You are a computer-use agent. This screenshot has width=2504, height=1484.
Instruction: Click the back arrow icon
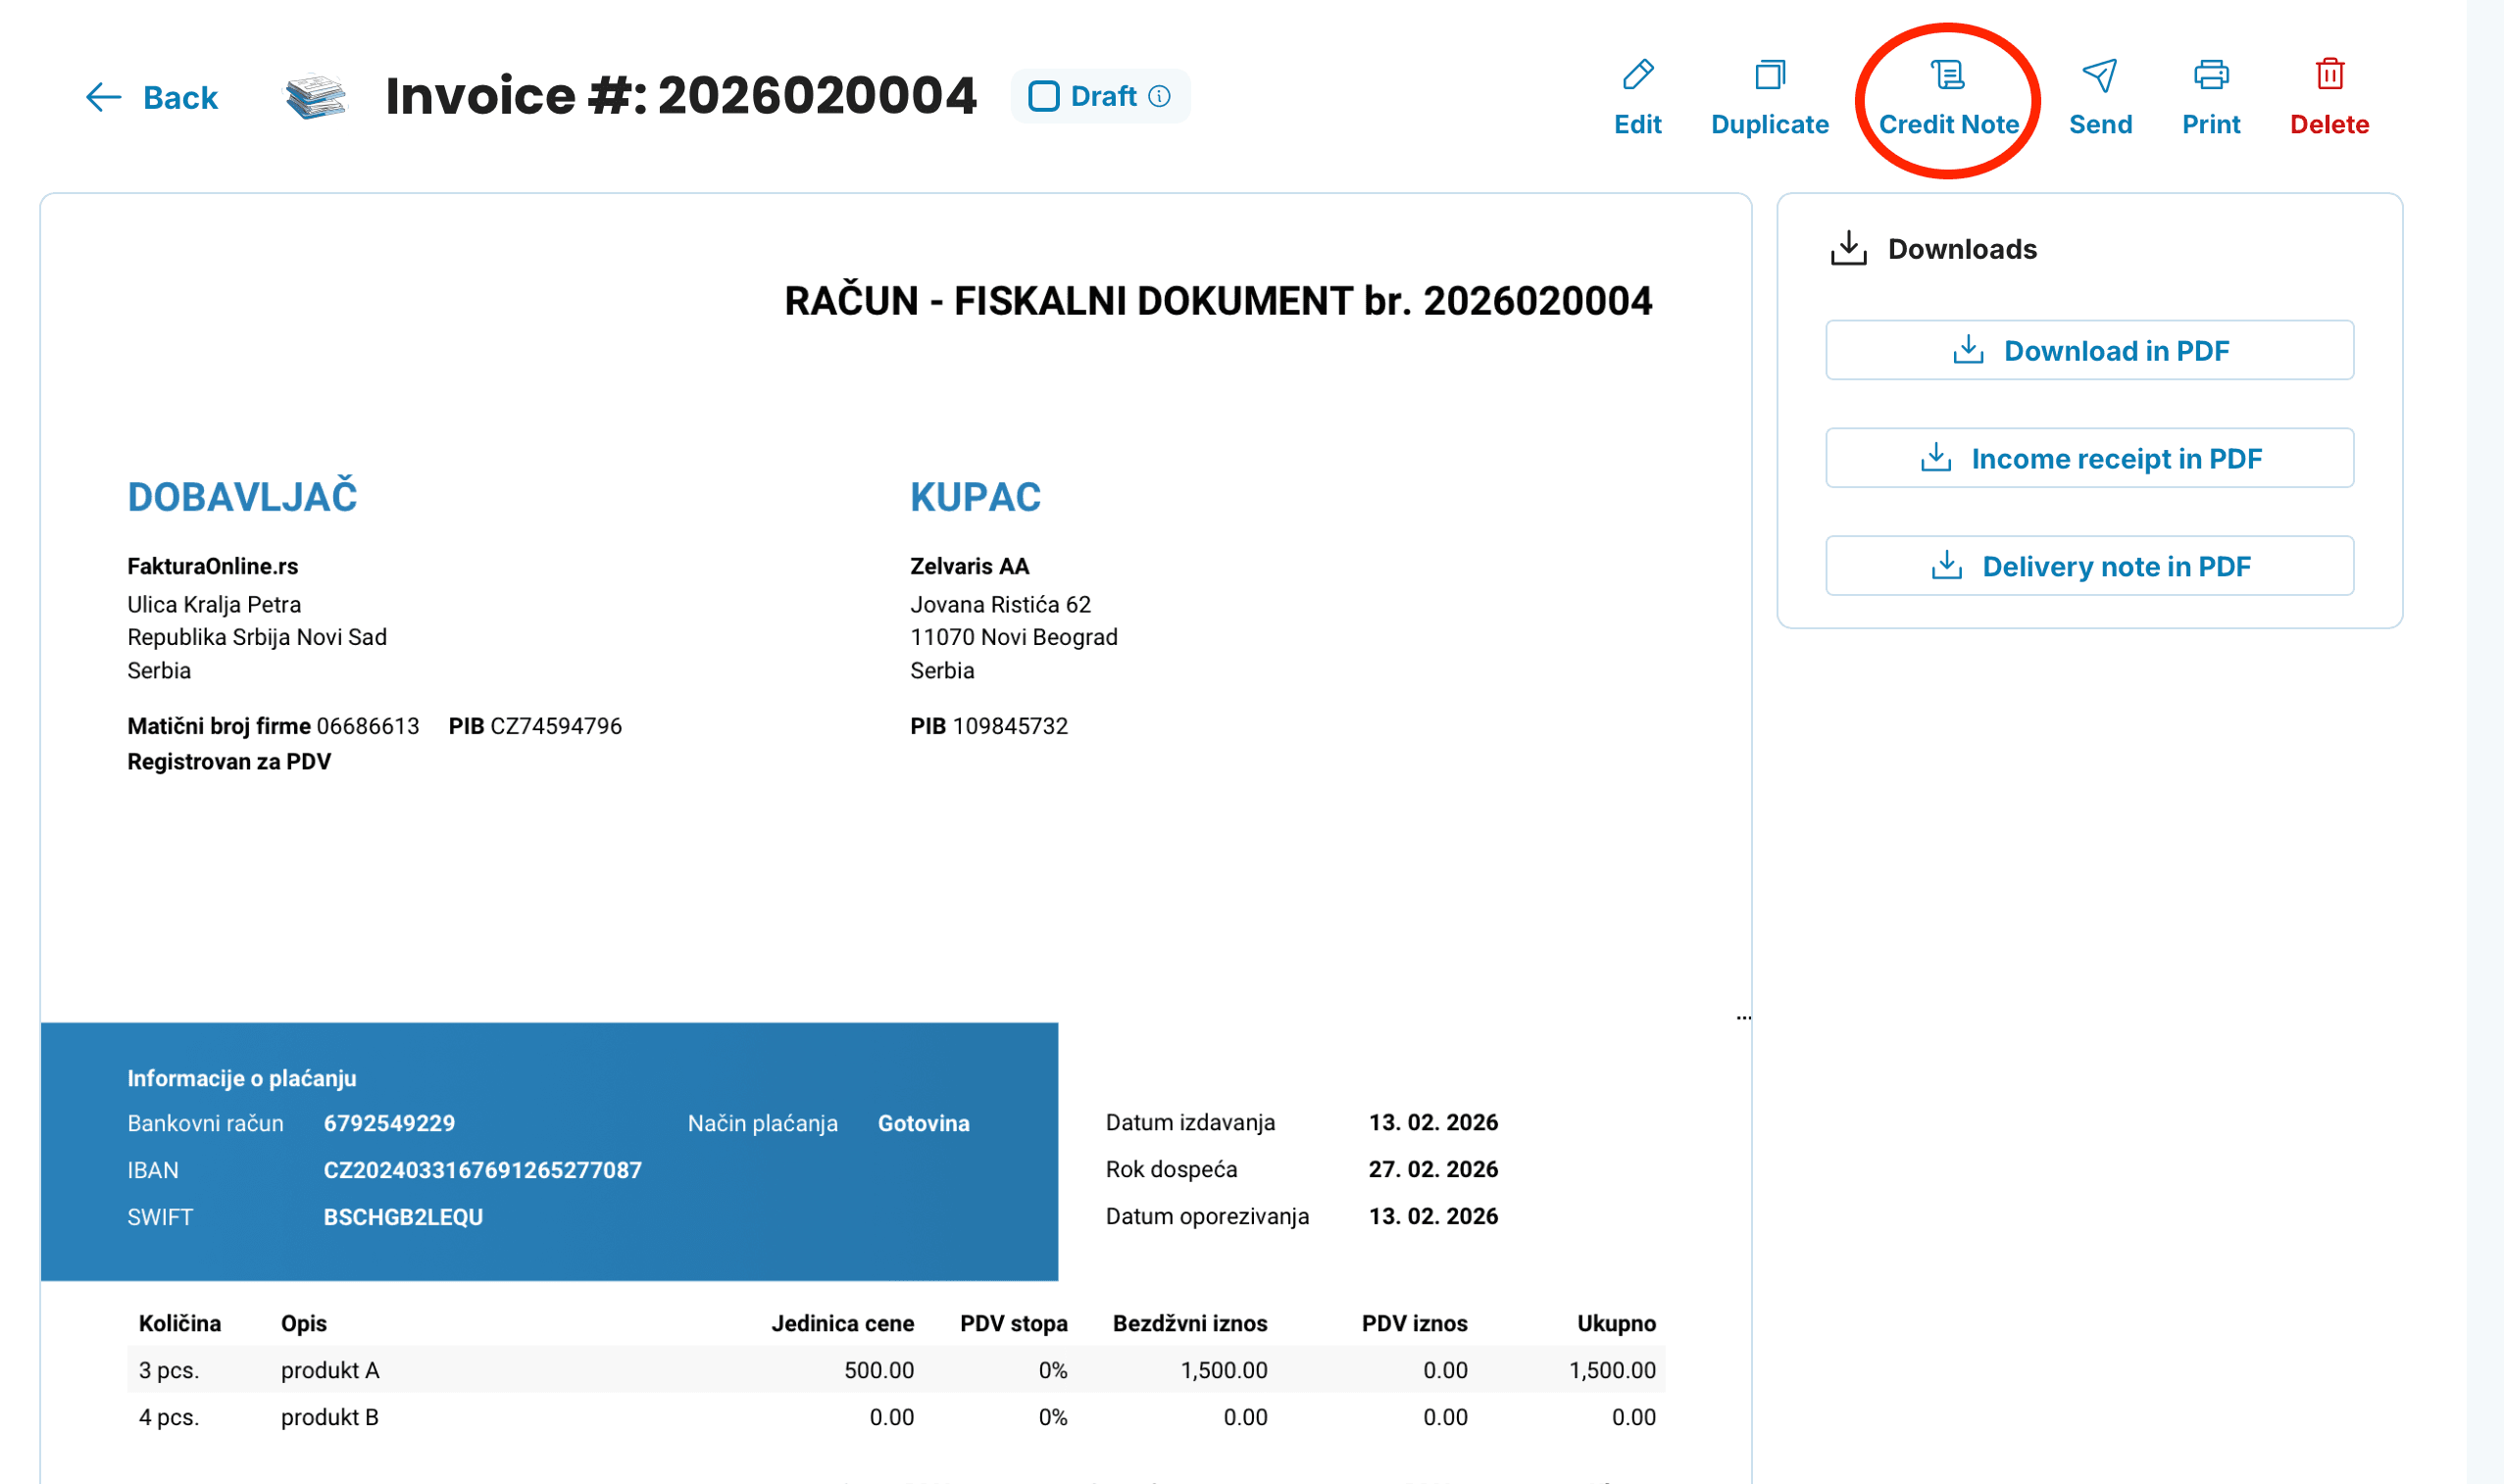103,97
